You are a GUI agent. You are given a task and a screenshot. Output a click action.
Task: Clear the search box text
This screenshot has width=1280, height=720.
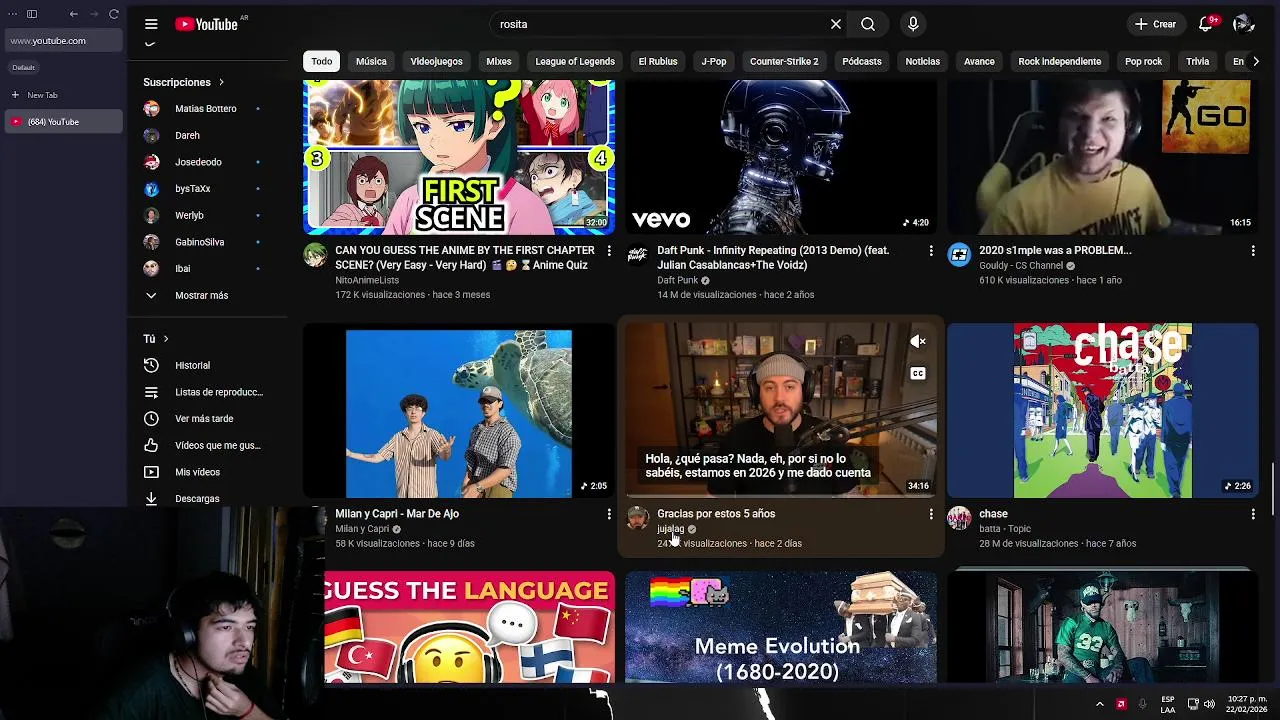pos(836,24)
